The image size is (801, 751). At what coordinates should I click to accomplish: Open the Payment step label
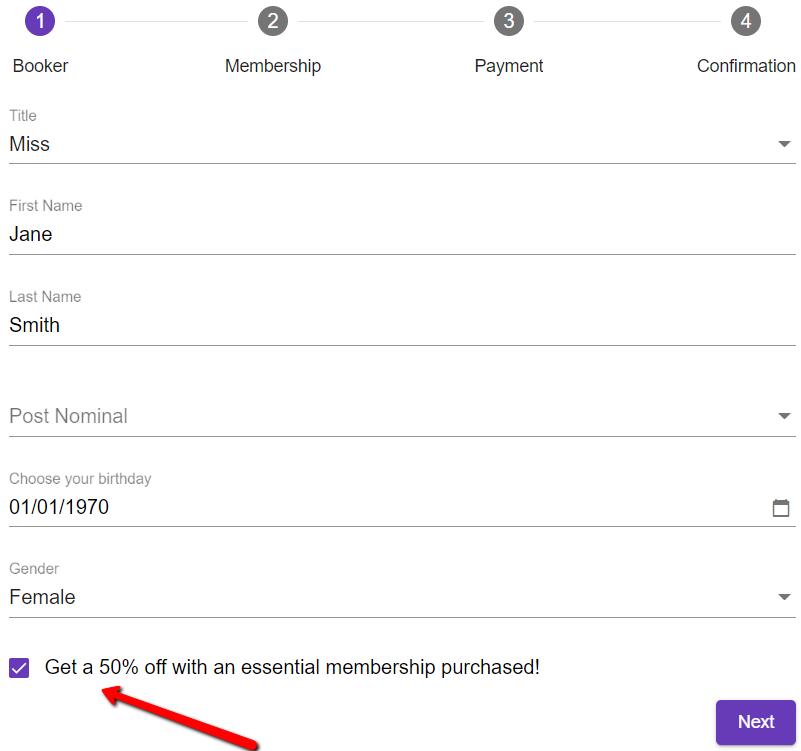[x=509, y=66]
